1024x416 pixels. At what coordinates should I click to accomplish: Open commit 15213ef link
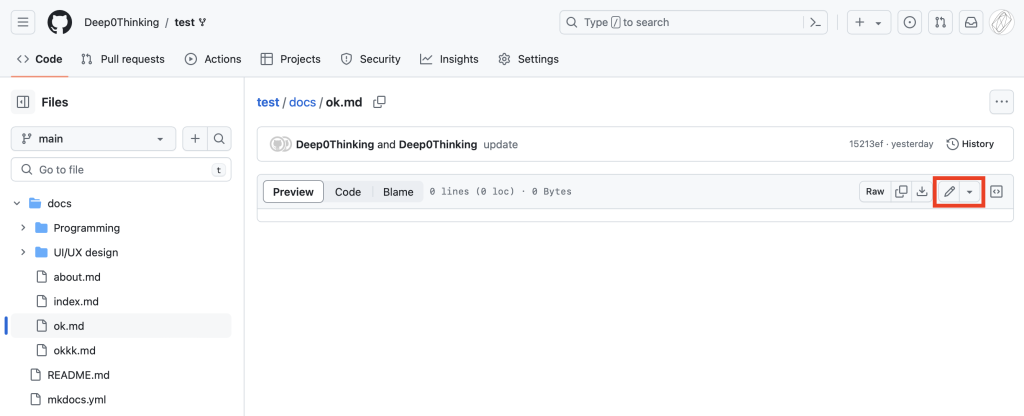pyautogui.click(x=867, y=144)
